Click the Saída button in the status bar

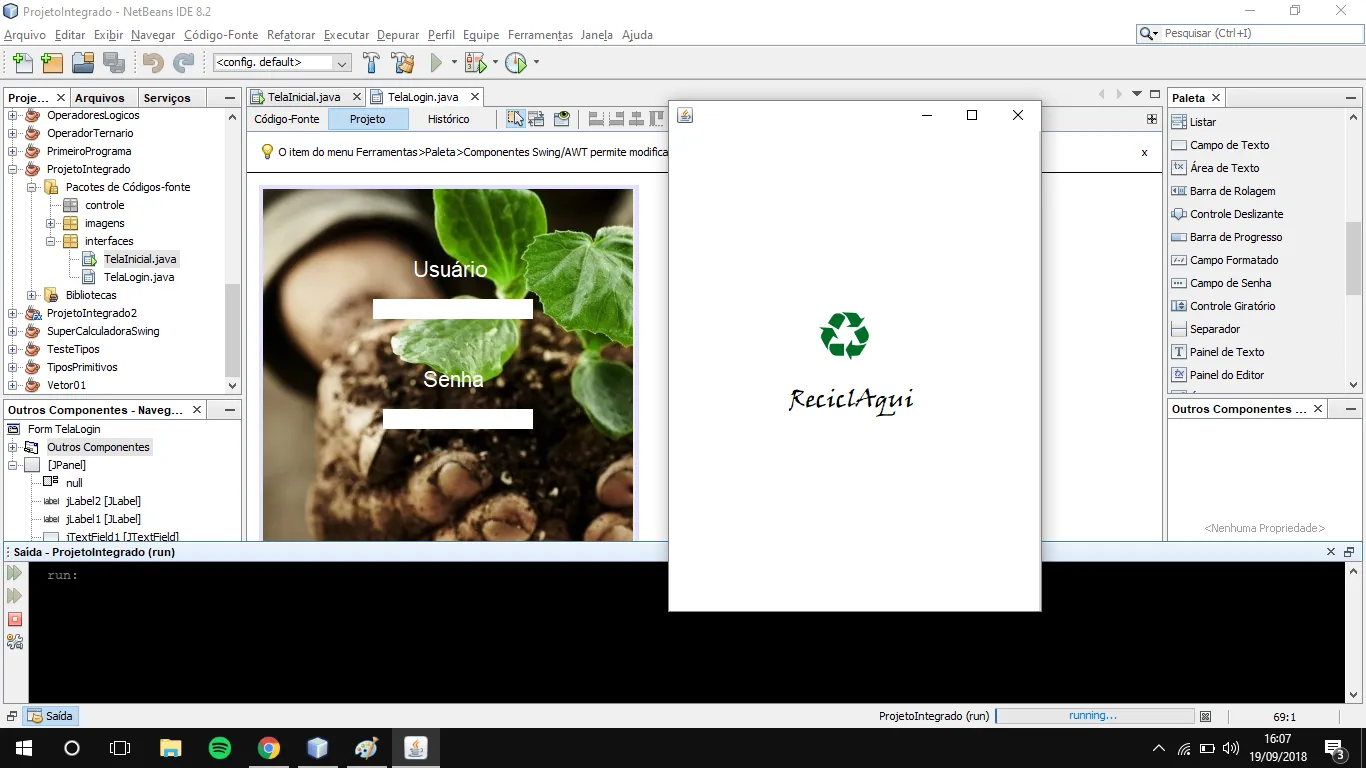51,716
